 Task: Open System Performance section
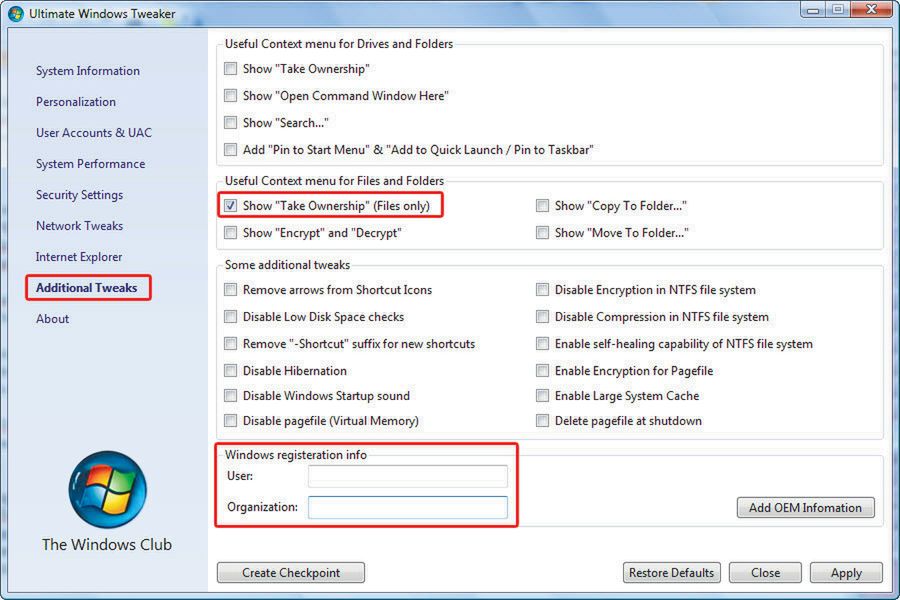91,164
